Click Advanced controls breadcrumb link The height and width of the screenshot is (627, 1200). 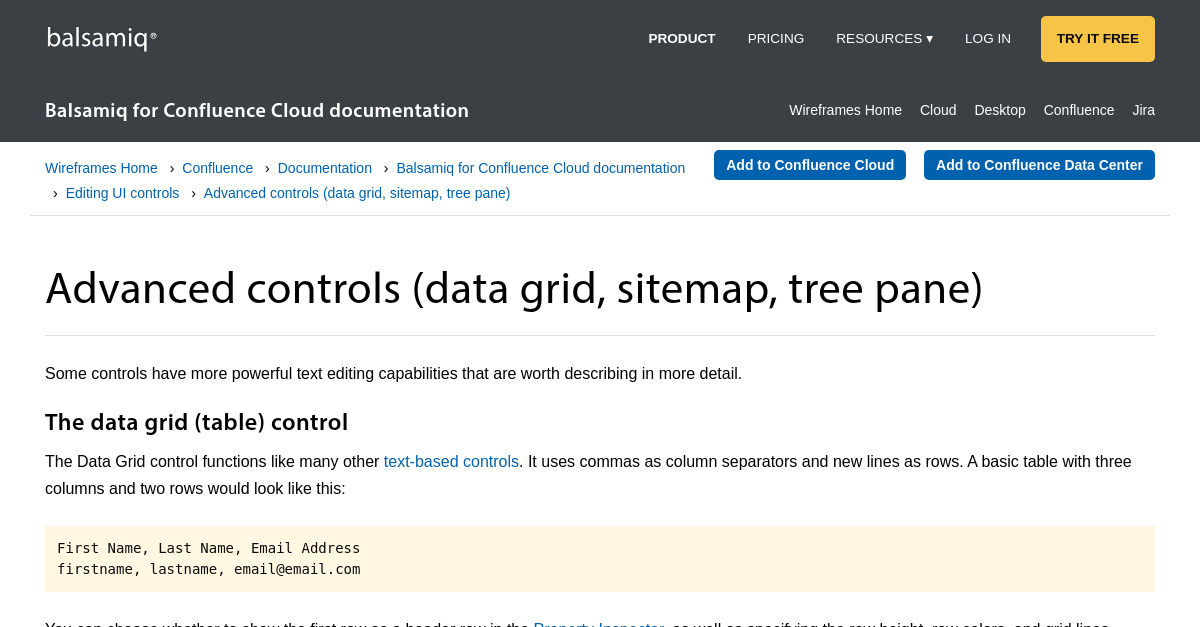357,193
